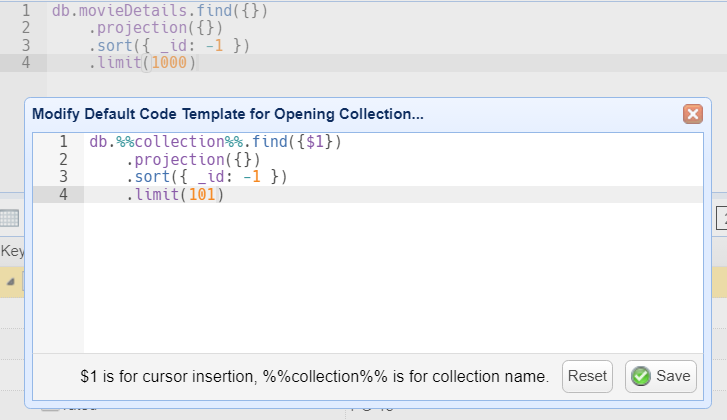The width and height of the screenshot is (727, 420).
Task: Click the $1 cursor placeholder in template
Action: click(315, 142)
